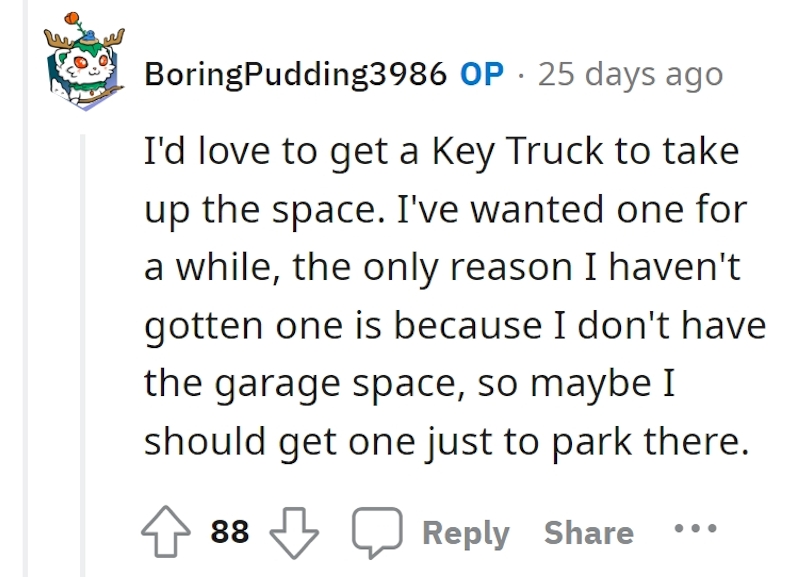Upvote BoringPudding3986's comment
Image resolution: width=800 pixels, height=577 pixels.
tap(165, 531)
